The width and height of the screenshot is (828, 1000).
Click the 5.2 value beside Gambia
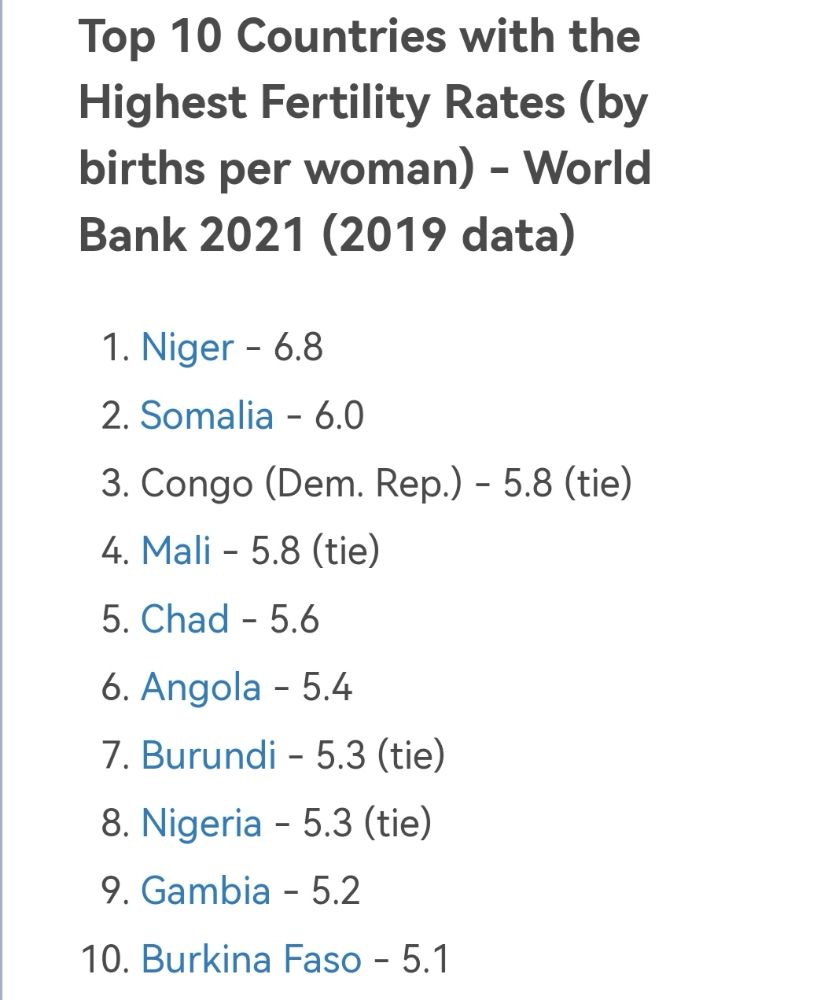[335, 891]
